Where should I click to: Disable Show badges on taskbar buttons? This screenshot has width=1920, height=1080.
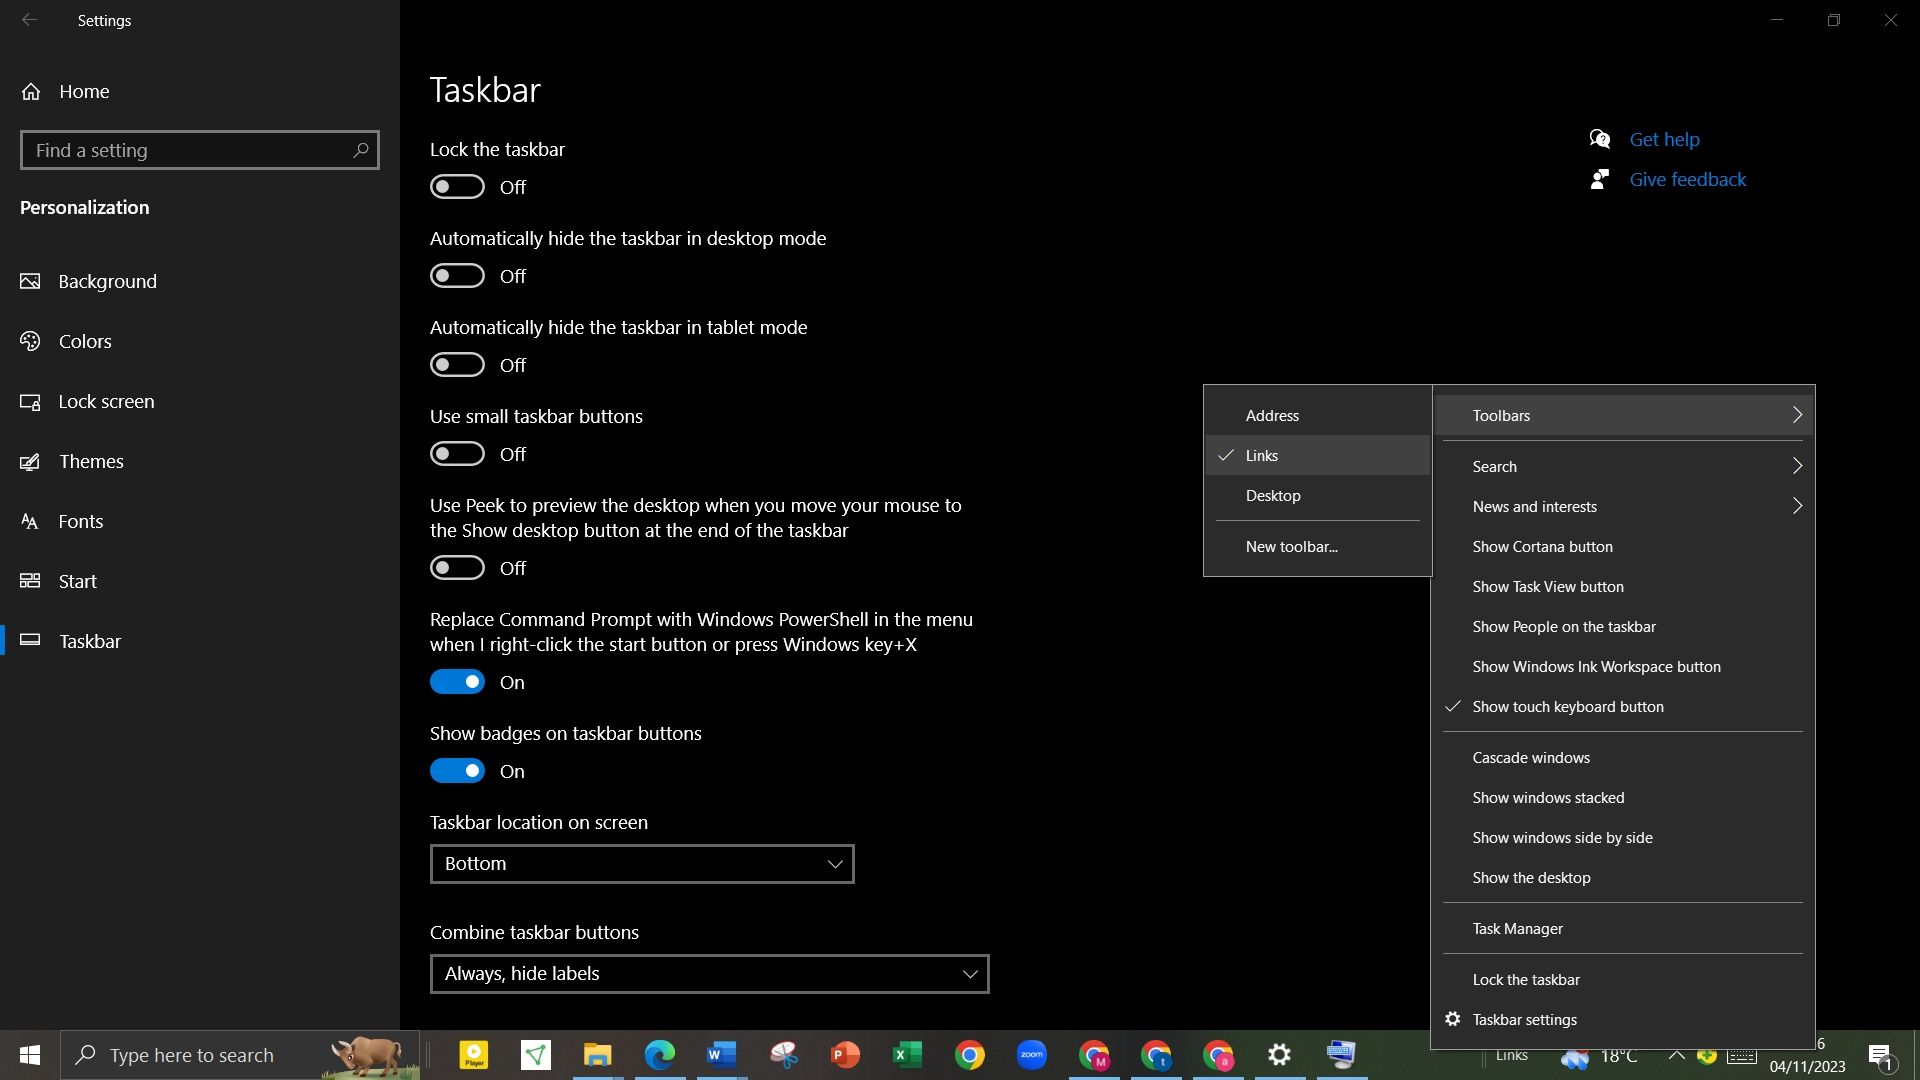pyautogui.click(x=457, y=770)
